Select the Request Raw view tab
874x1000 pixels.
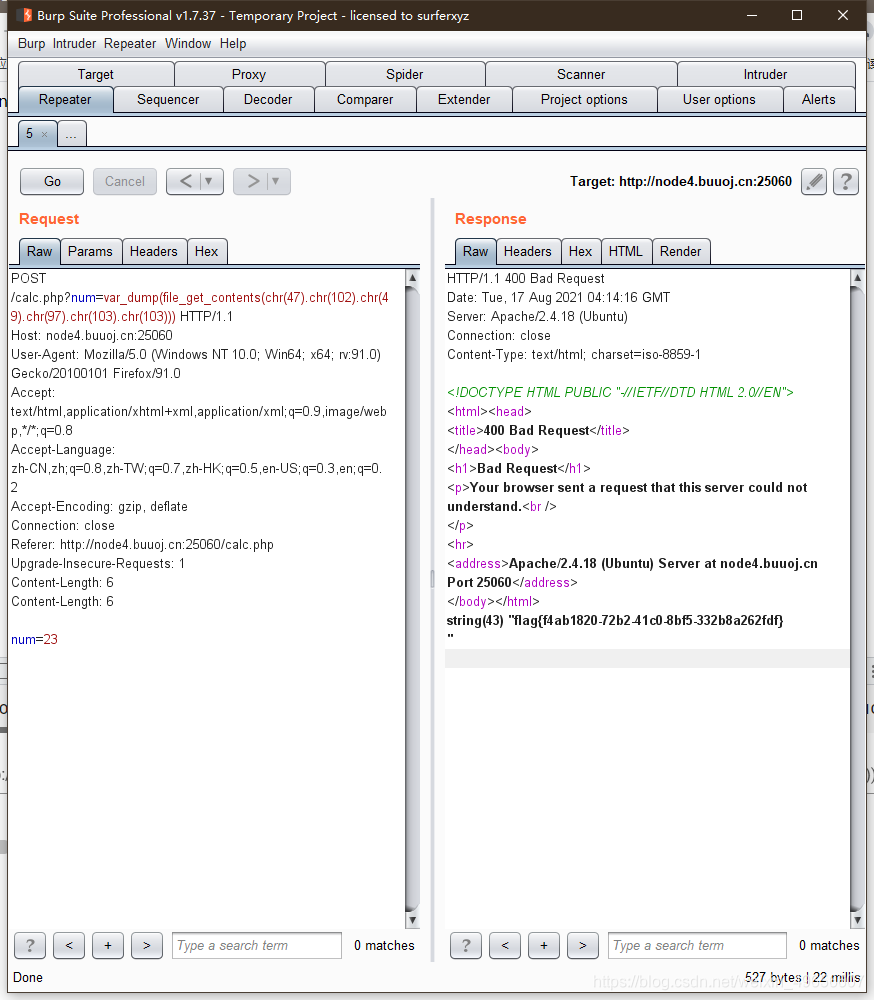tap(40, 251)
